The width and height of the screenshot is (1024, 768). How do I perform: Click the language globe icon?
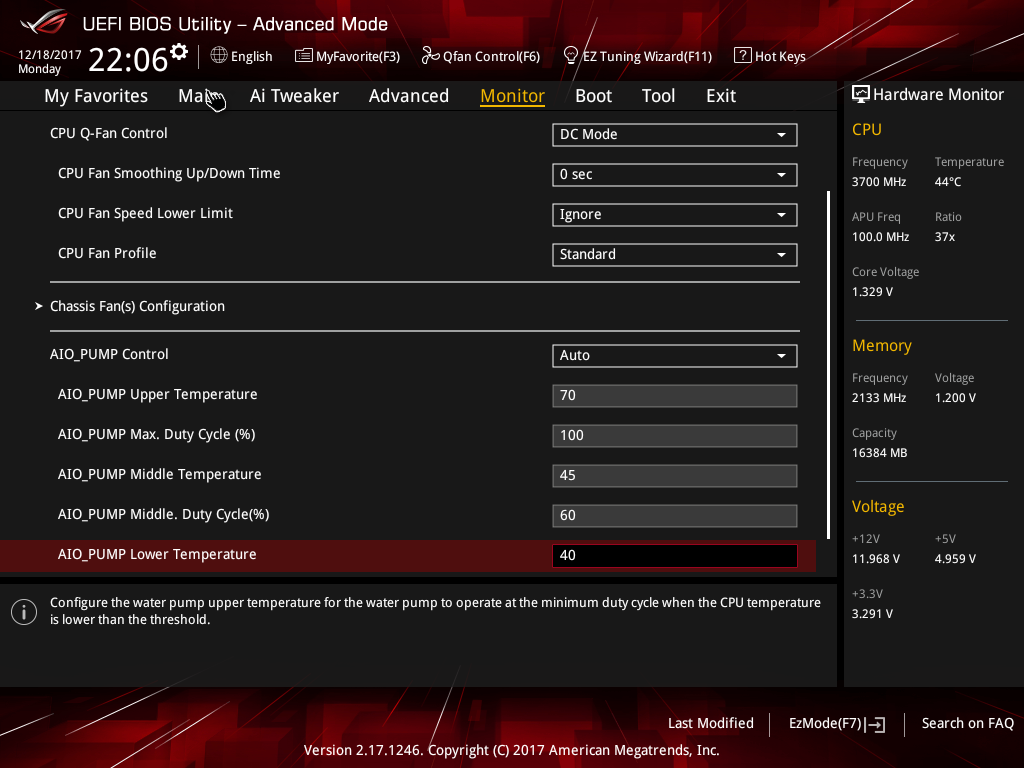(219, 56)
